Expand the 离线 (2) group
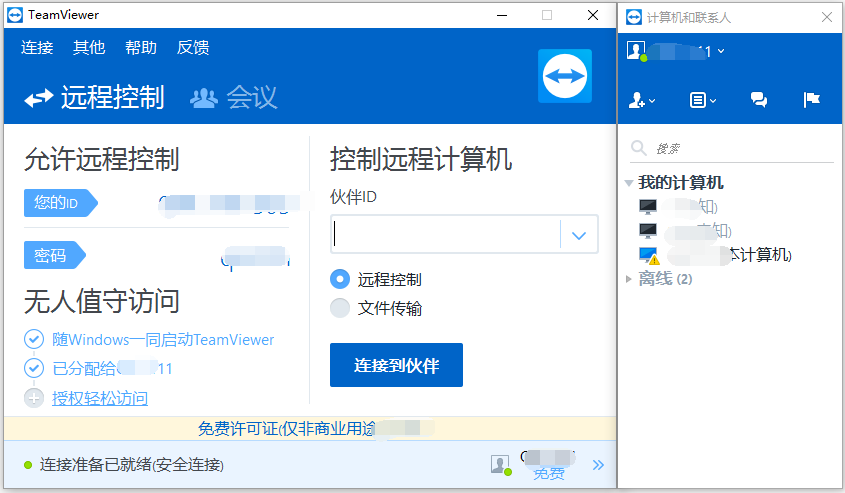The width and height of the screenshot is (845, 493). pos(628,279)
